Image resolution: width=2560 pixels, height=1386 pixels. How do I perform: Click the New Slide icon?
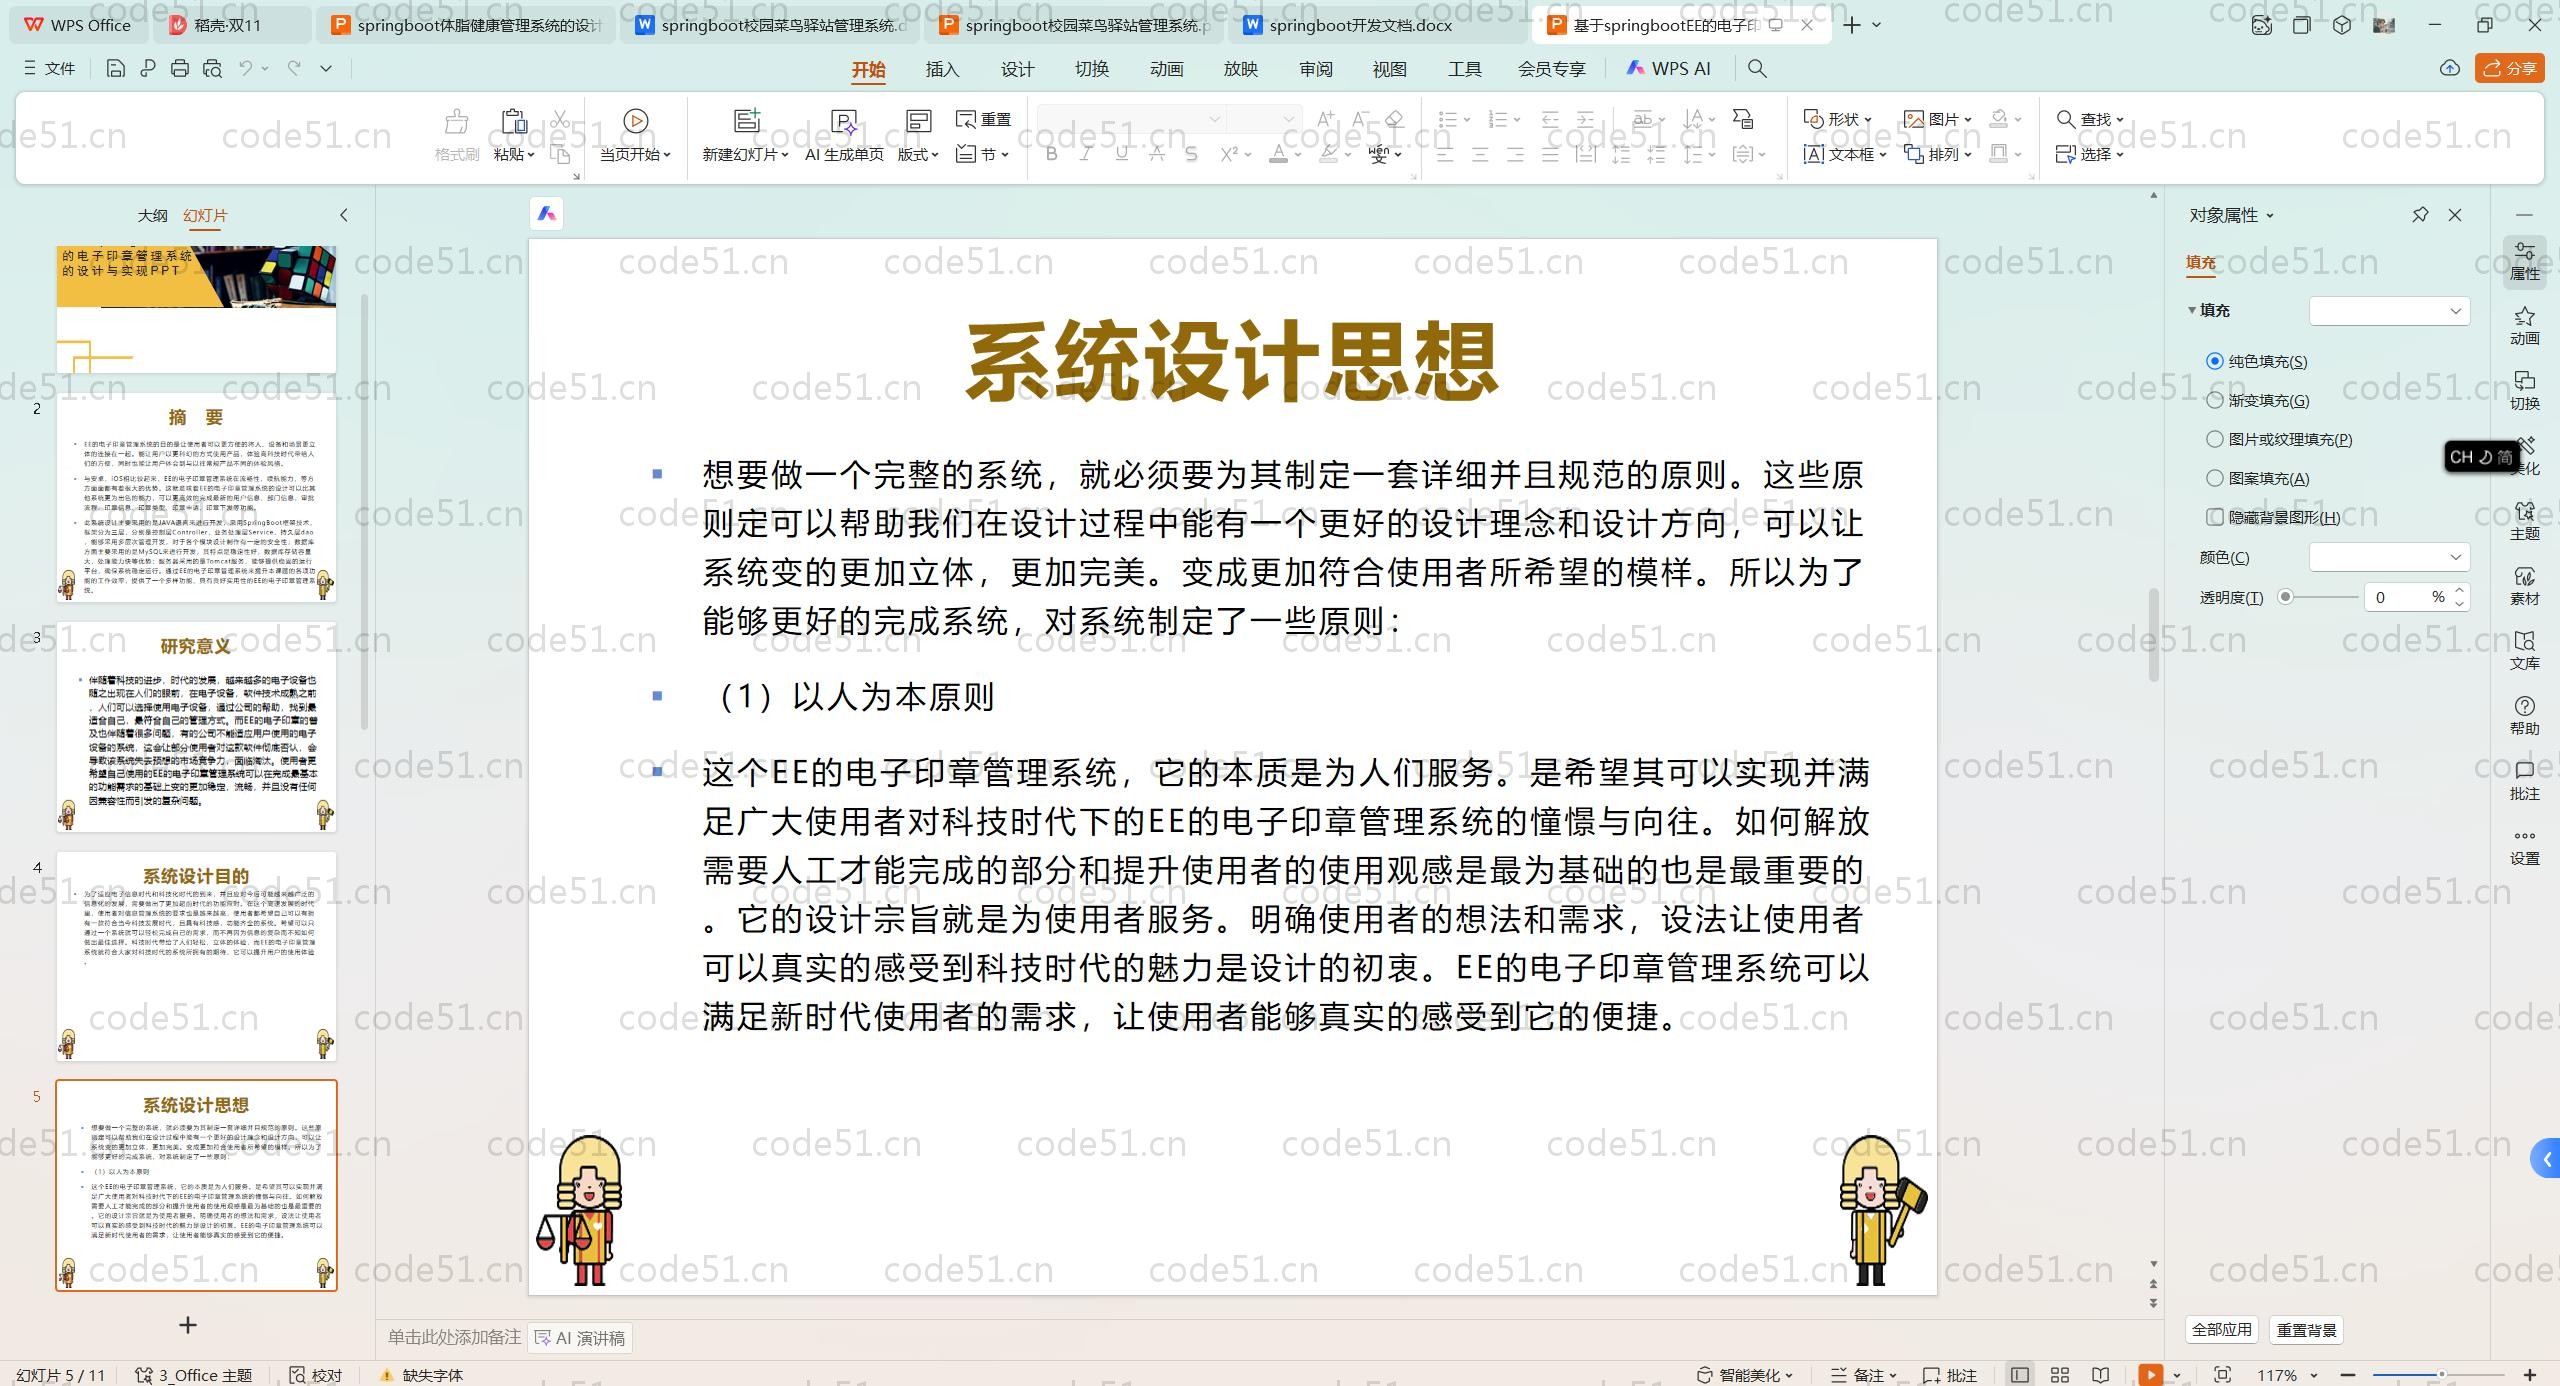pyautogui.click(x=746, y=121)
